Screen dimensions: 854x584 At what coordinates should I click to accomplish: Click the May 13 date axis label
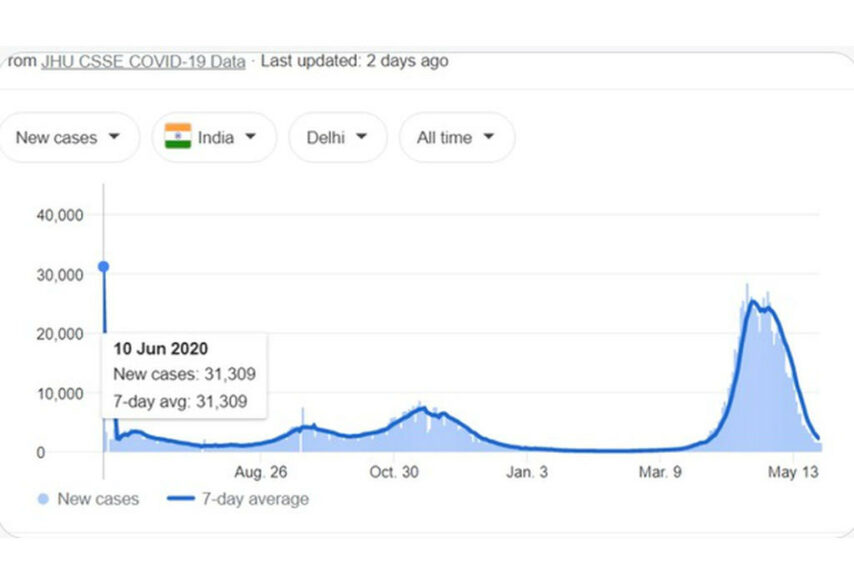click(794, 471)
